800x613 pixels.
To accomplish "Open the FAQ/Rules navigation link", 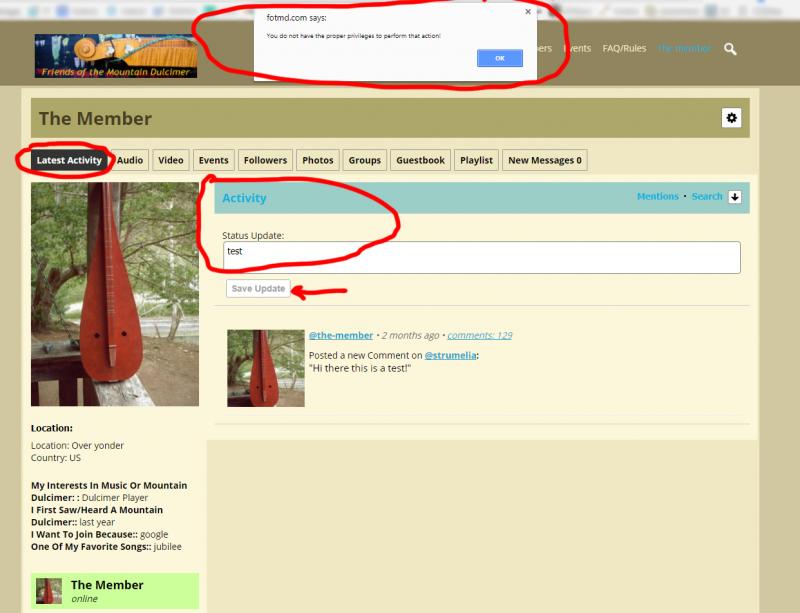I will pyautogui.click(x=624, y=48).
